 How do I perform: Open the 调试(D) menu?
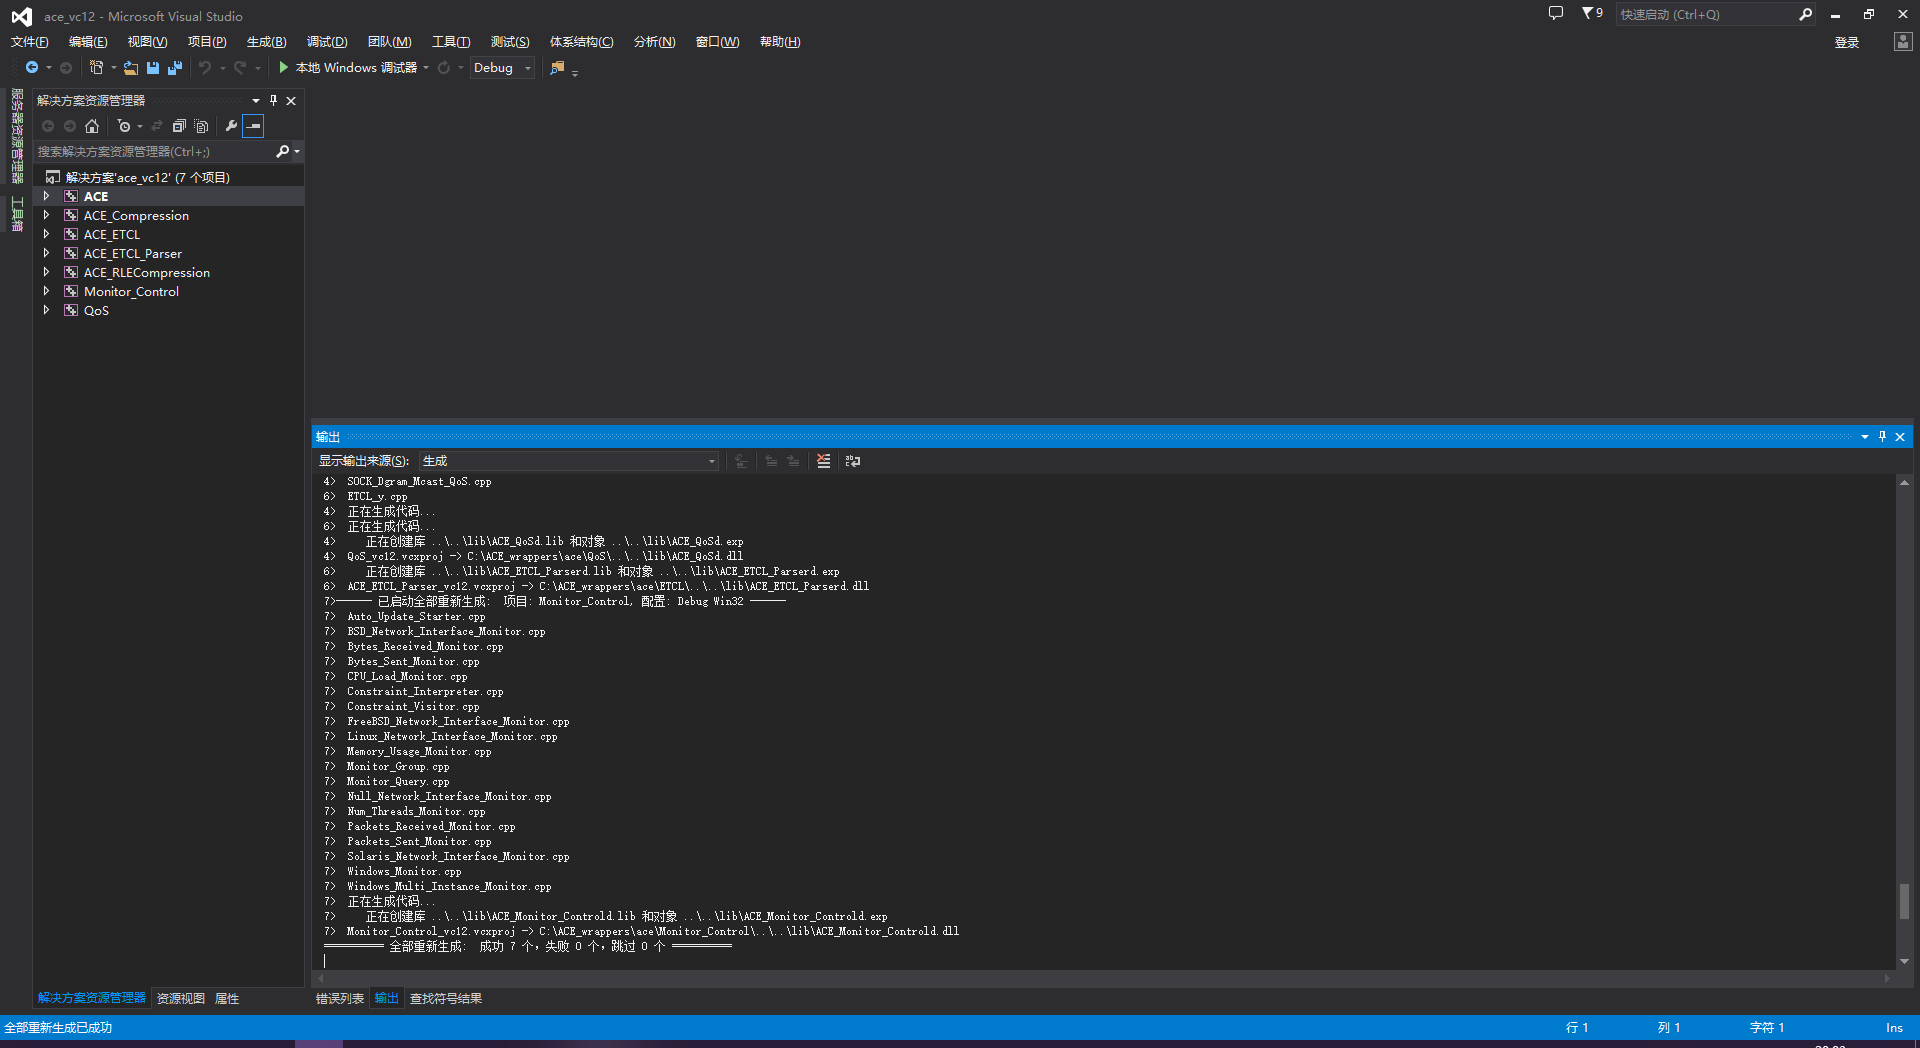pos(325,41)
